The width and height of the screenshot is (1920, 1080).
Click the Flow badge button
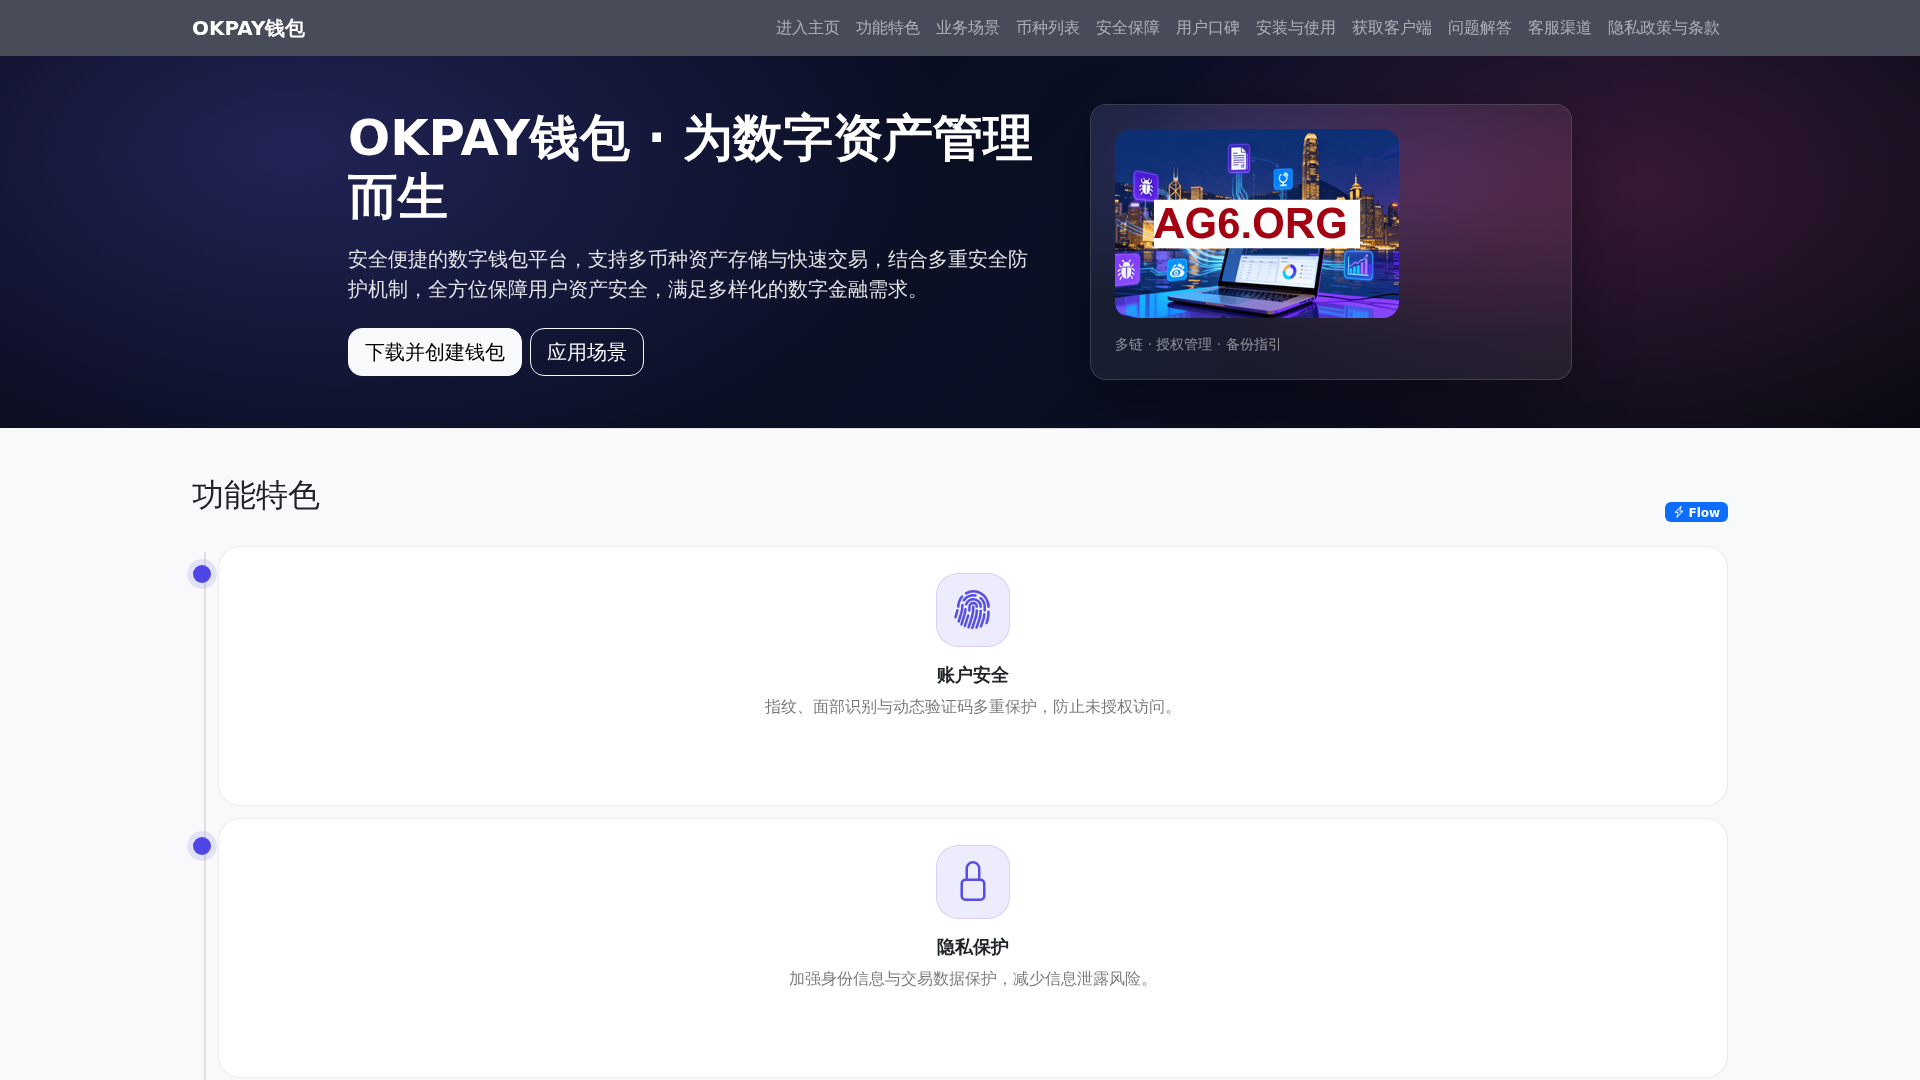[x=1696, y=512]
